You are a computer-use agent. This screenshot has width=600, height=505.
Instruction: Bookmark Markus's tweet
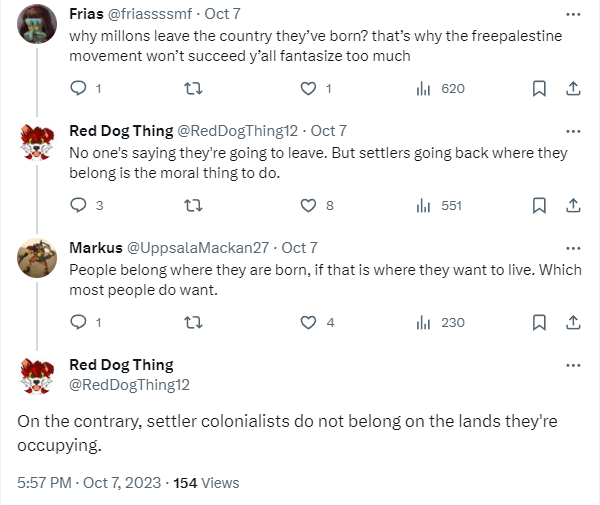tap(539, 322)
